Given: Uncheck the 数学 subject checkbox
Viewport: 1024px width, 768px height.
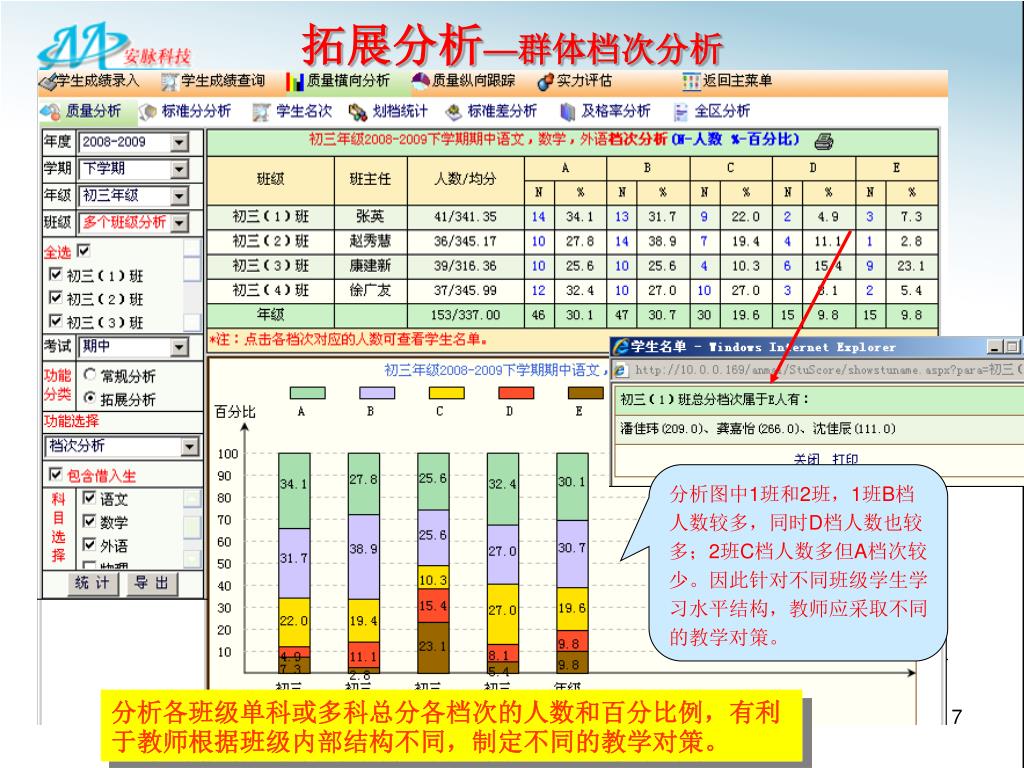Looking at the screenshot, I should click(x=89, y=521).
